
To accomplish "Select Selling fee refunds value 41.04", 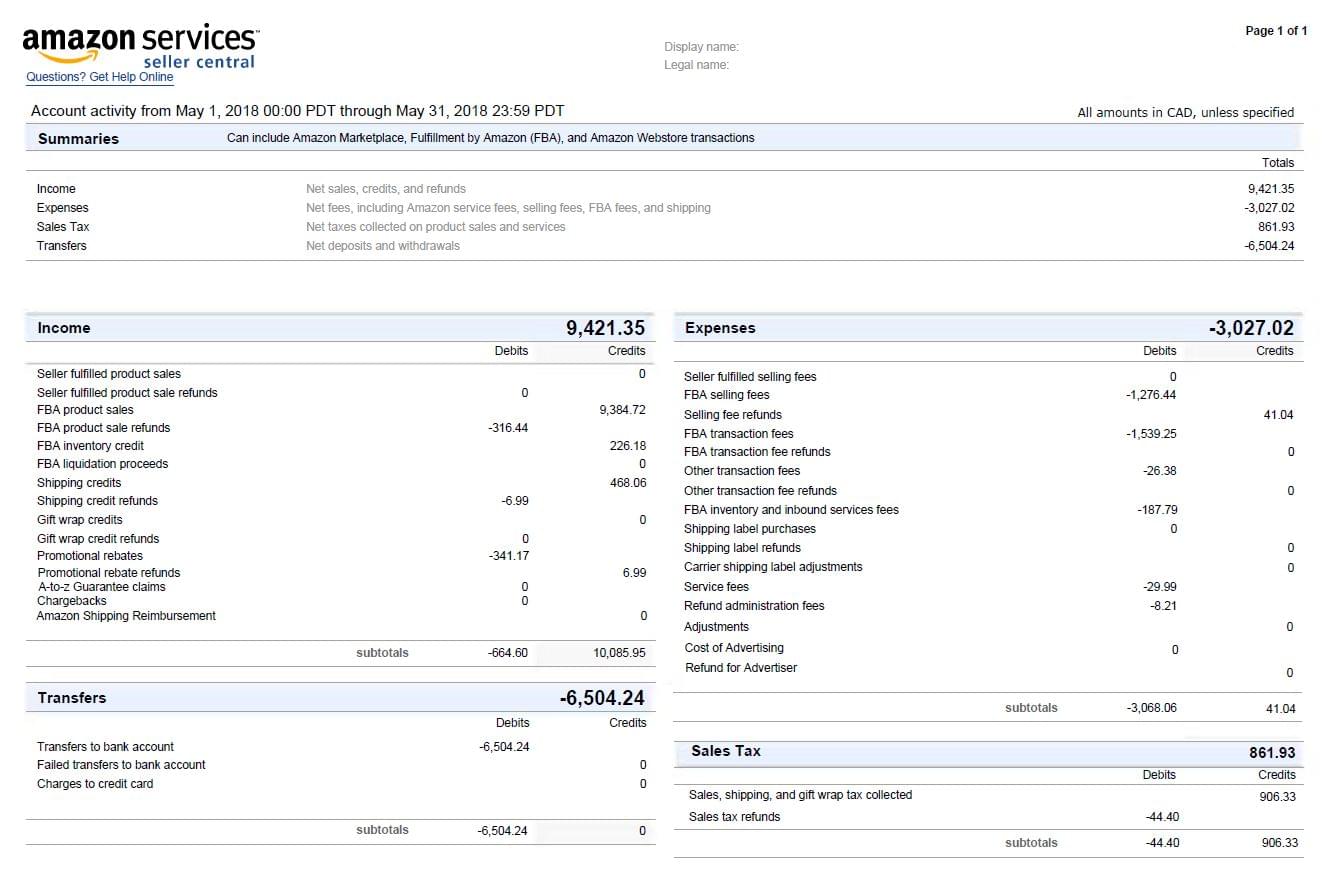I will click(1279, 415).
